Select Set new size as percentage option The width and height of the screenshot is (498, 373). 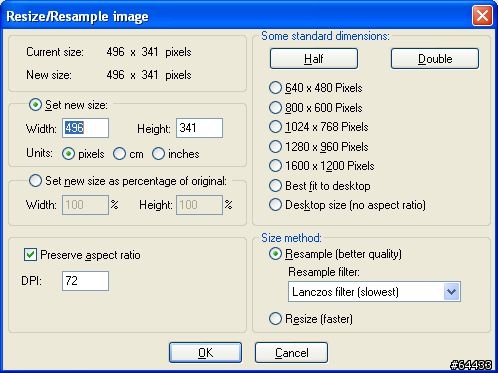35,181
